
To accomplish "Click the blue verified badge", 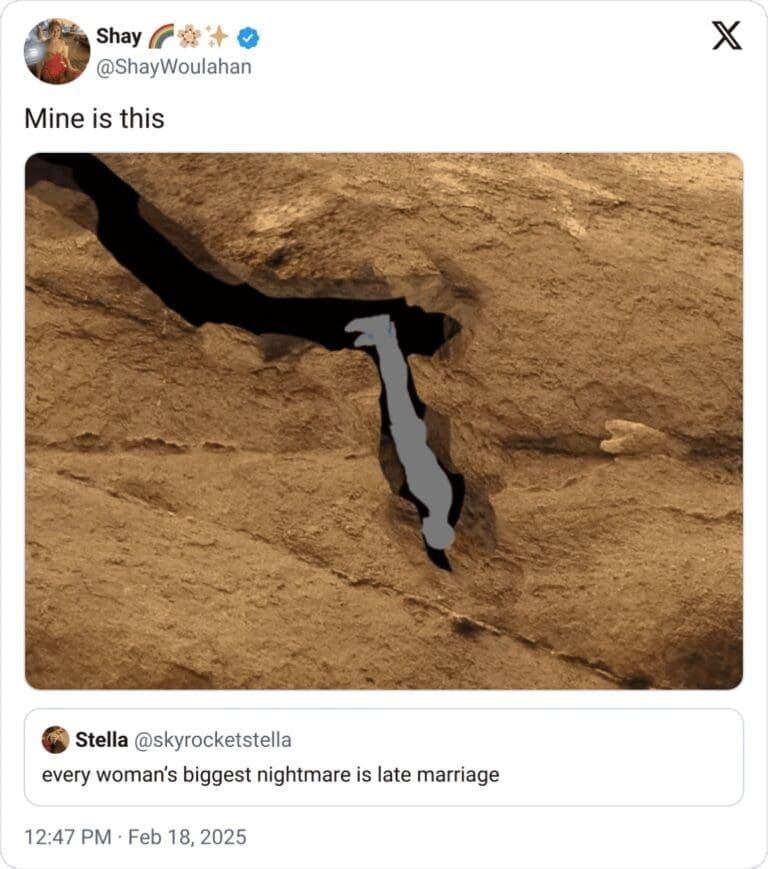I will (x=248, y=37).
